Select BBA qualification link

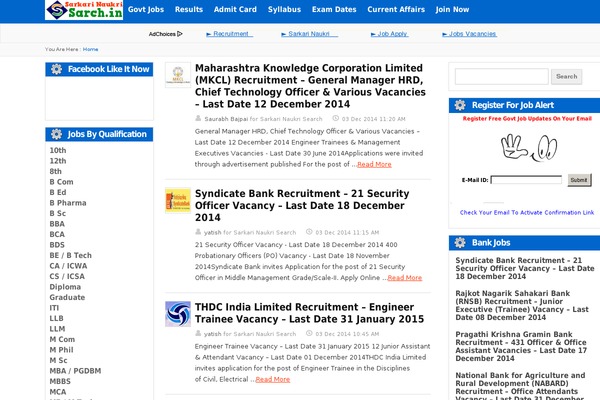pos(57,224)
